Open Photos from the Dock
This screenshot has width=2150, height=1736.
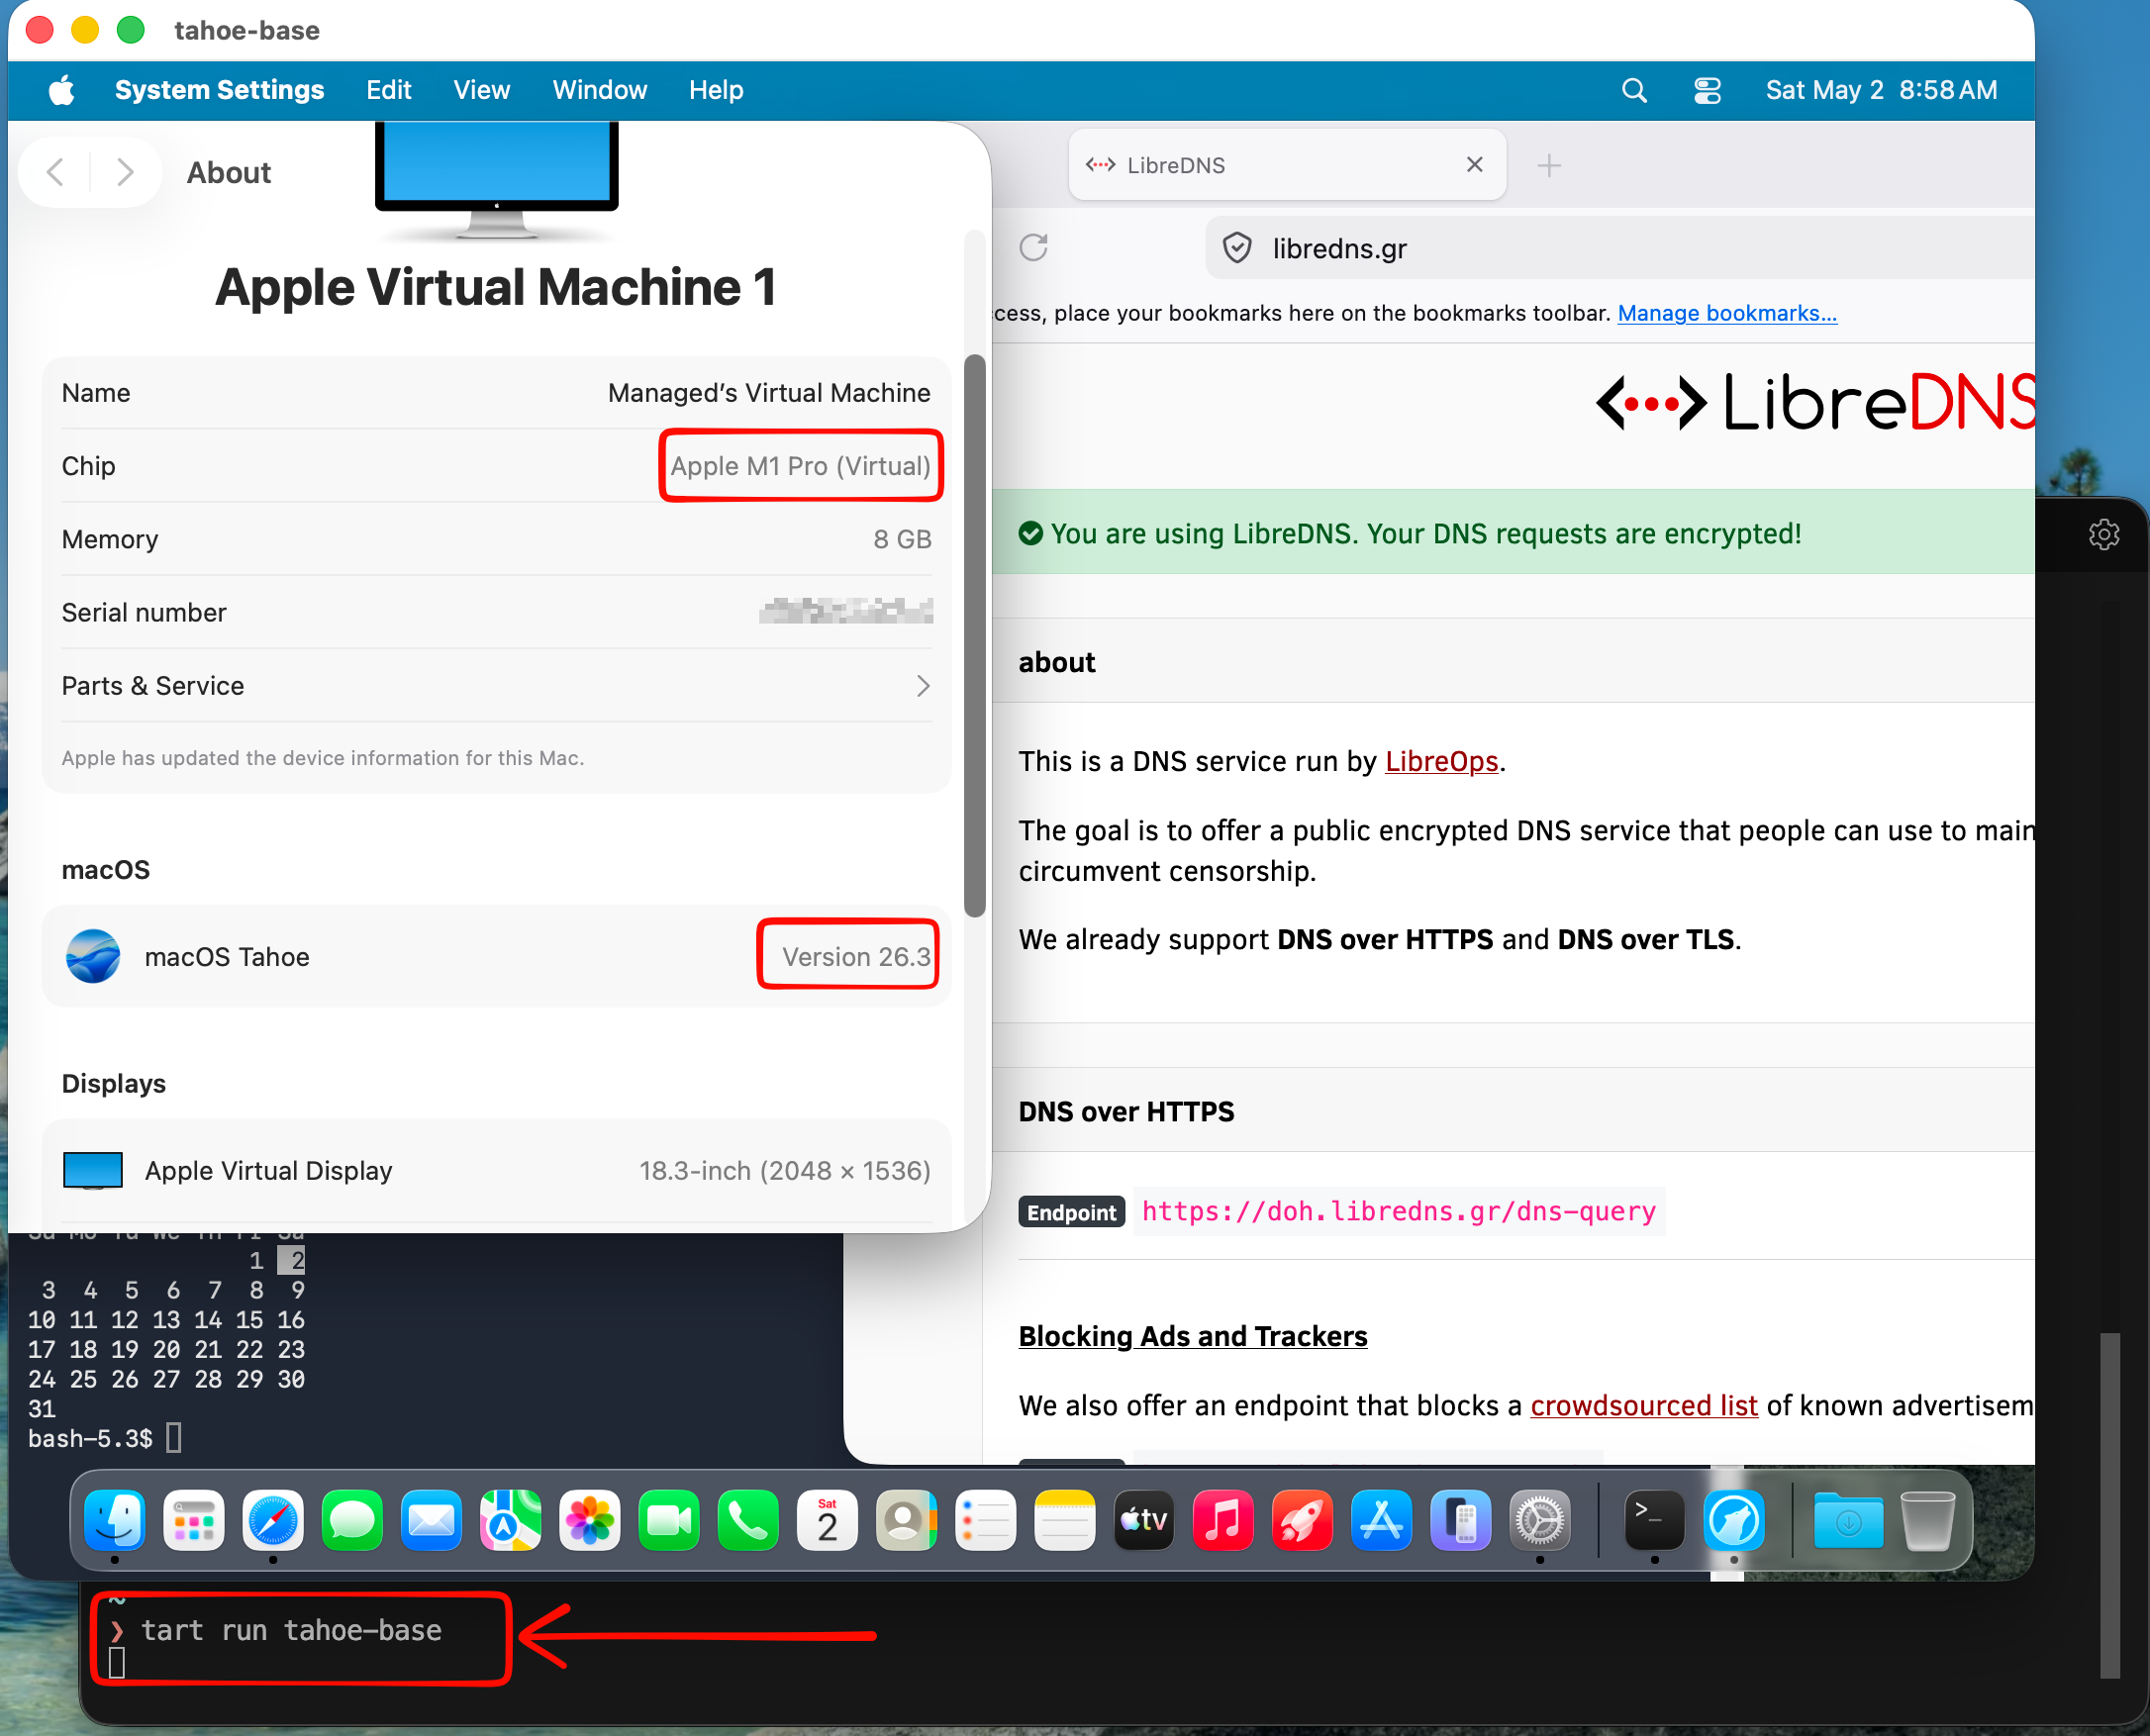(590, 1521)
